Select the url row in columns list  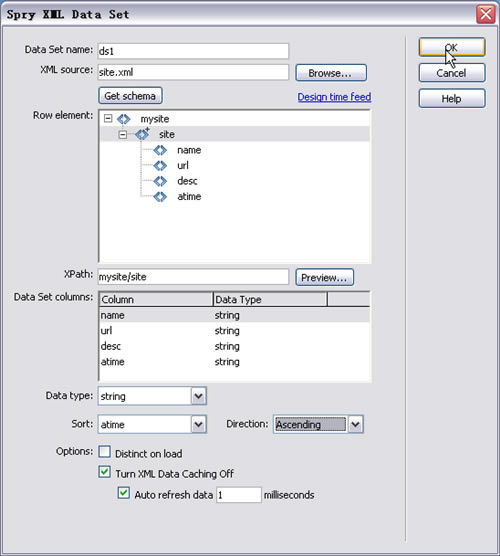[234, 330]
